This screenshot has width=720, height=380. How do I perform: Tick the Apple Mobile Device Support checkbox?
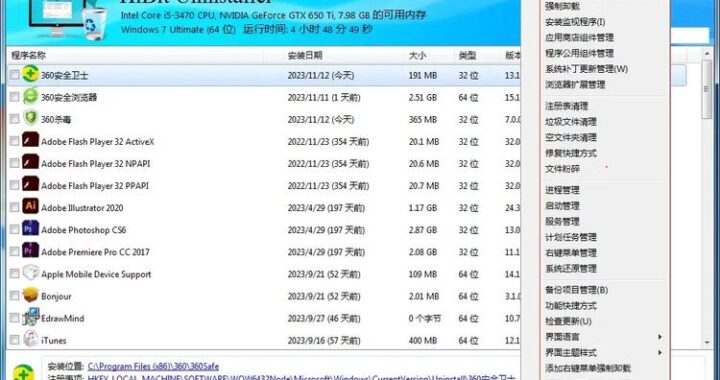click(15, 274)
